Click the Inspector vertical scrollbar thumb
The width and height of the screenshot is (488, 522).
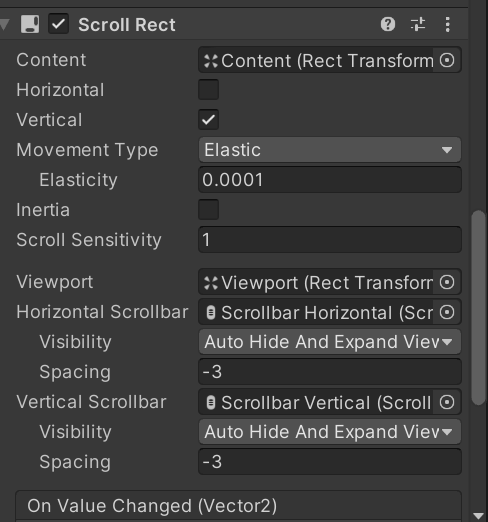[479, 307]
